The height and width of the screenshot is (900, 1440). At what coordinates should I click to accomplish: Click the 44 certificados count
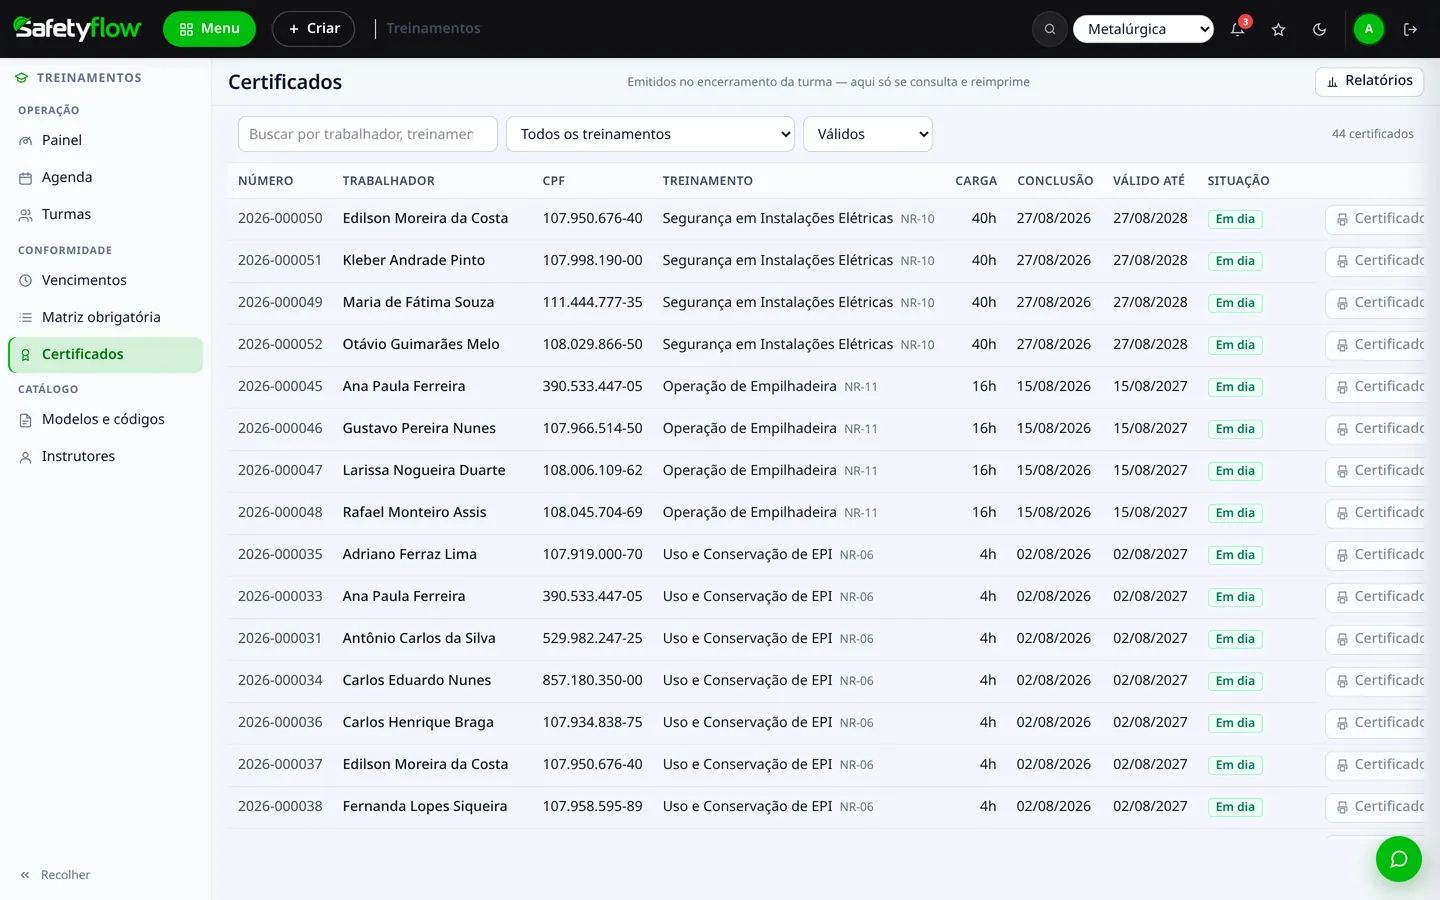point(1373,134)
